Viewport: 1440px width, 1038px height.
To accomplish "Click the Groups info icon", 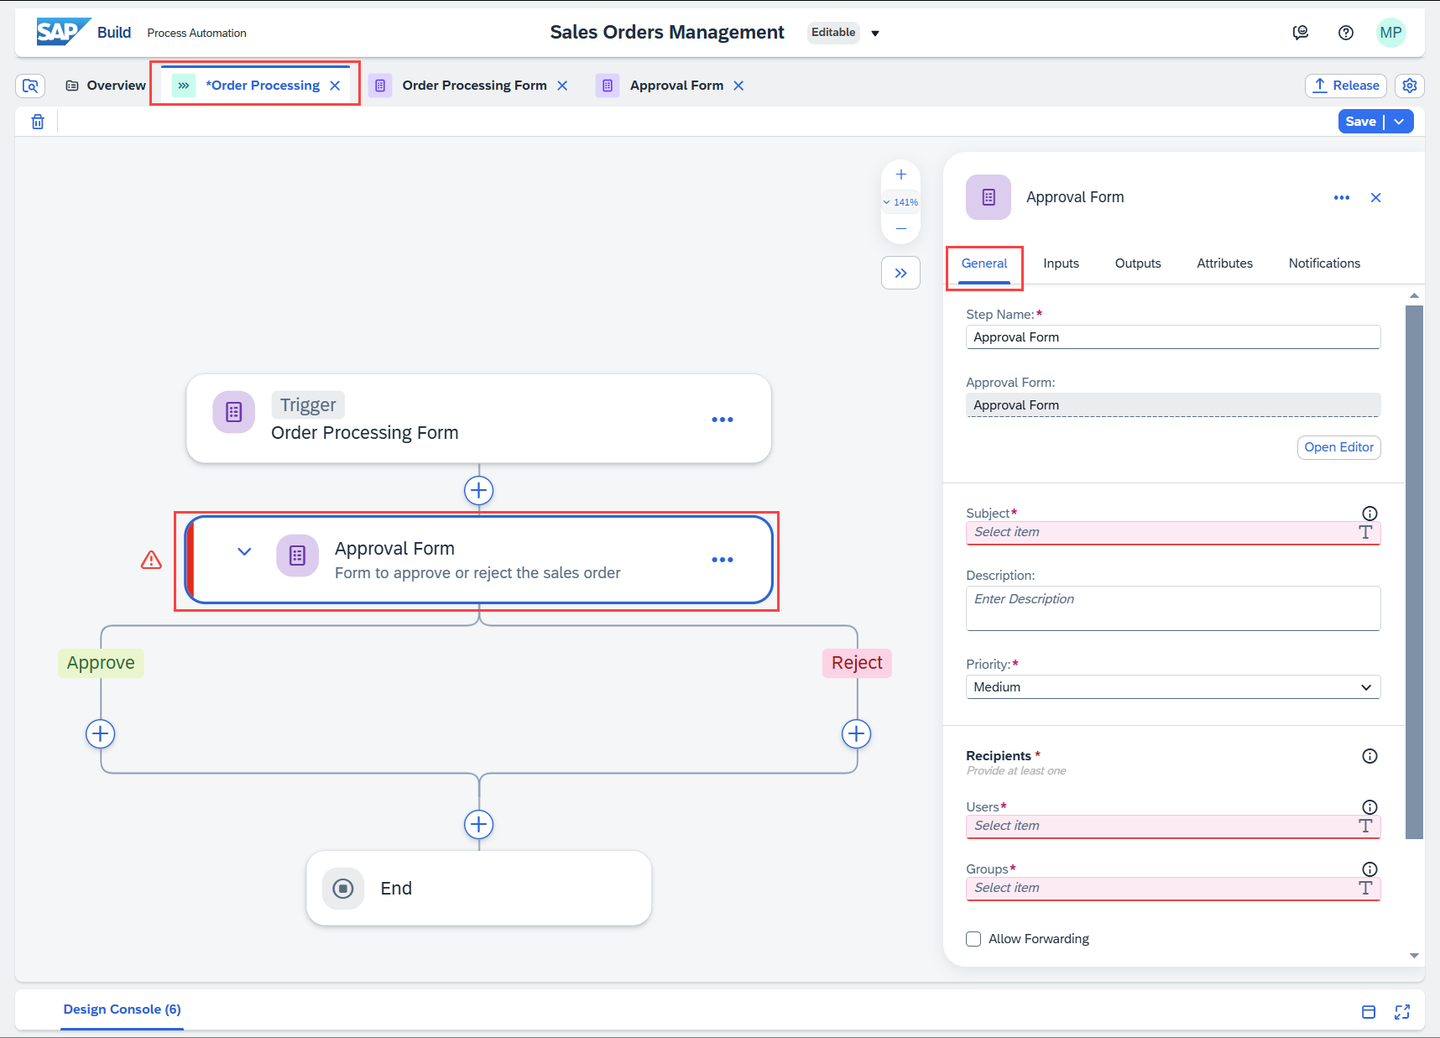I will (1370, 869).
